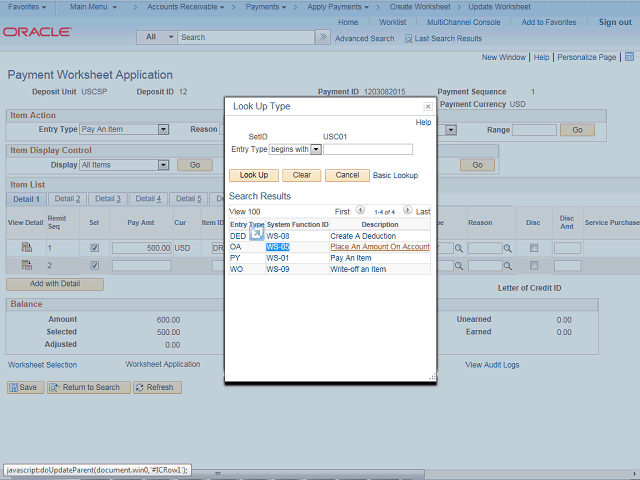Click the Reason lookup magnifier in row 1

pos(507,247)
